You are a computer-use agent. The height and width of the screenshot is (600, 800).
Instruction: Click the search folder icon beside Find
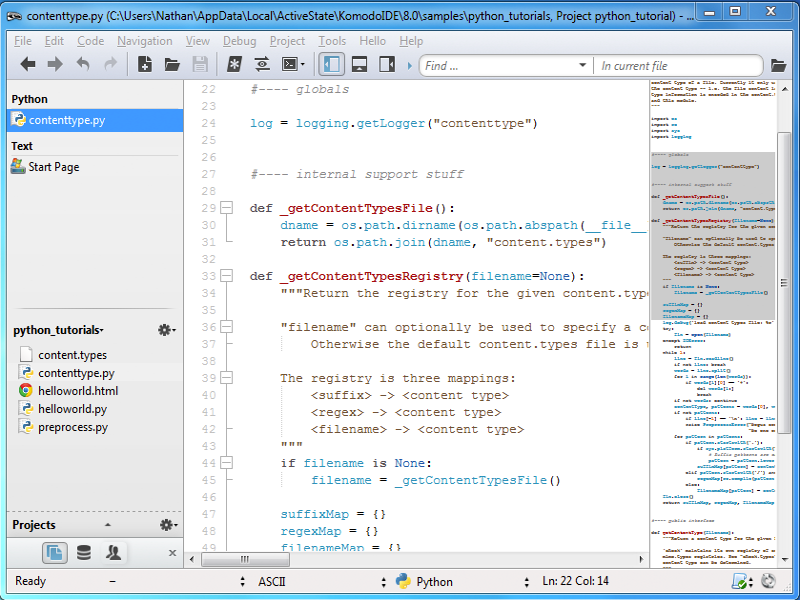tap(778, 66)
